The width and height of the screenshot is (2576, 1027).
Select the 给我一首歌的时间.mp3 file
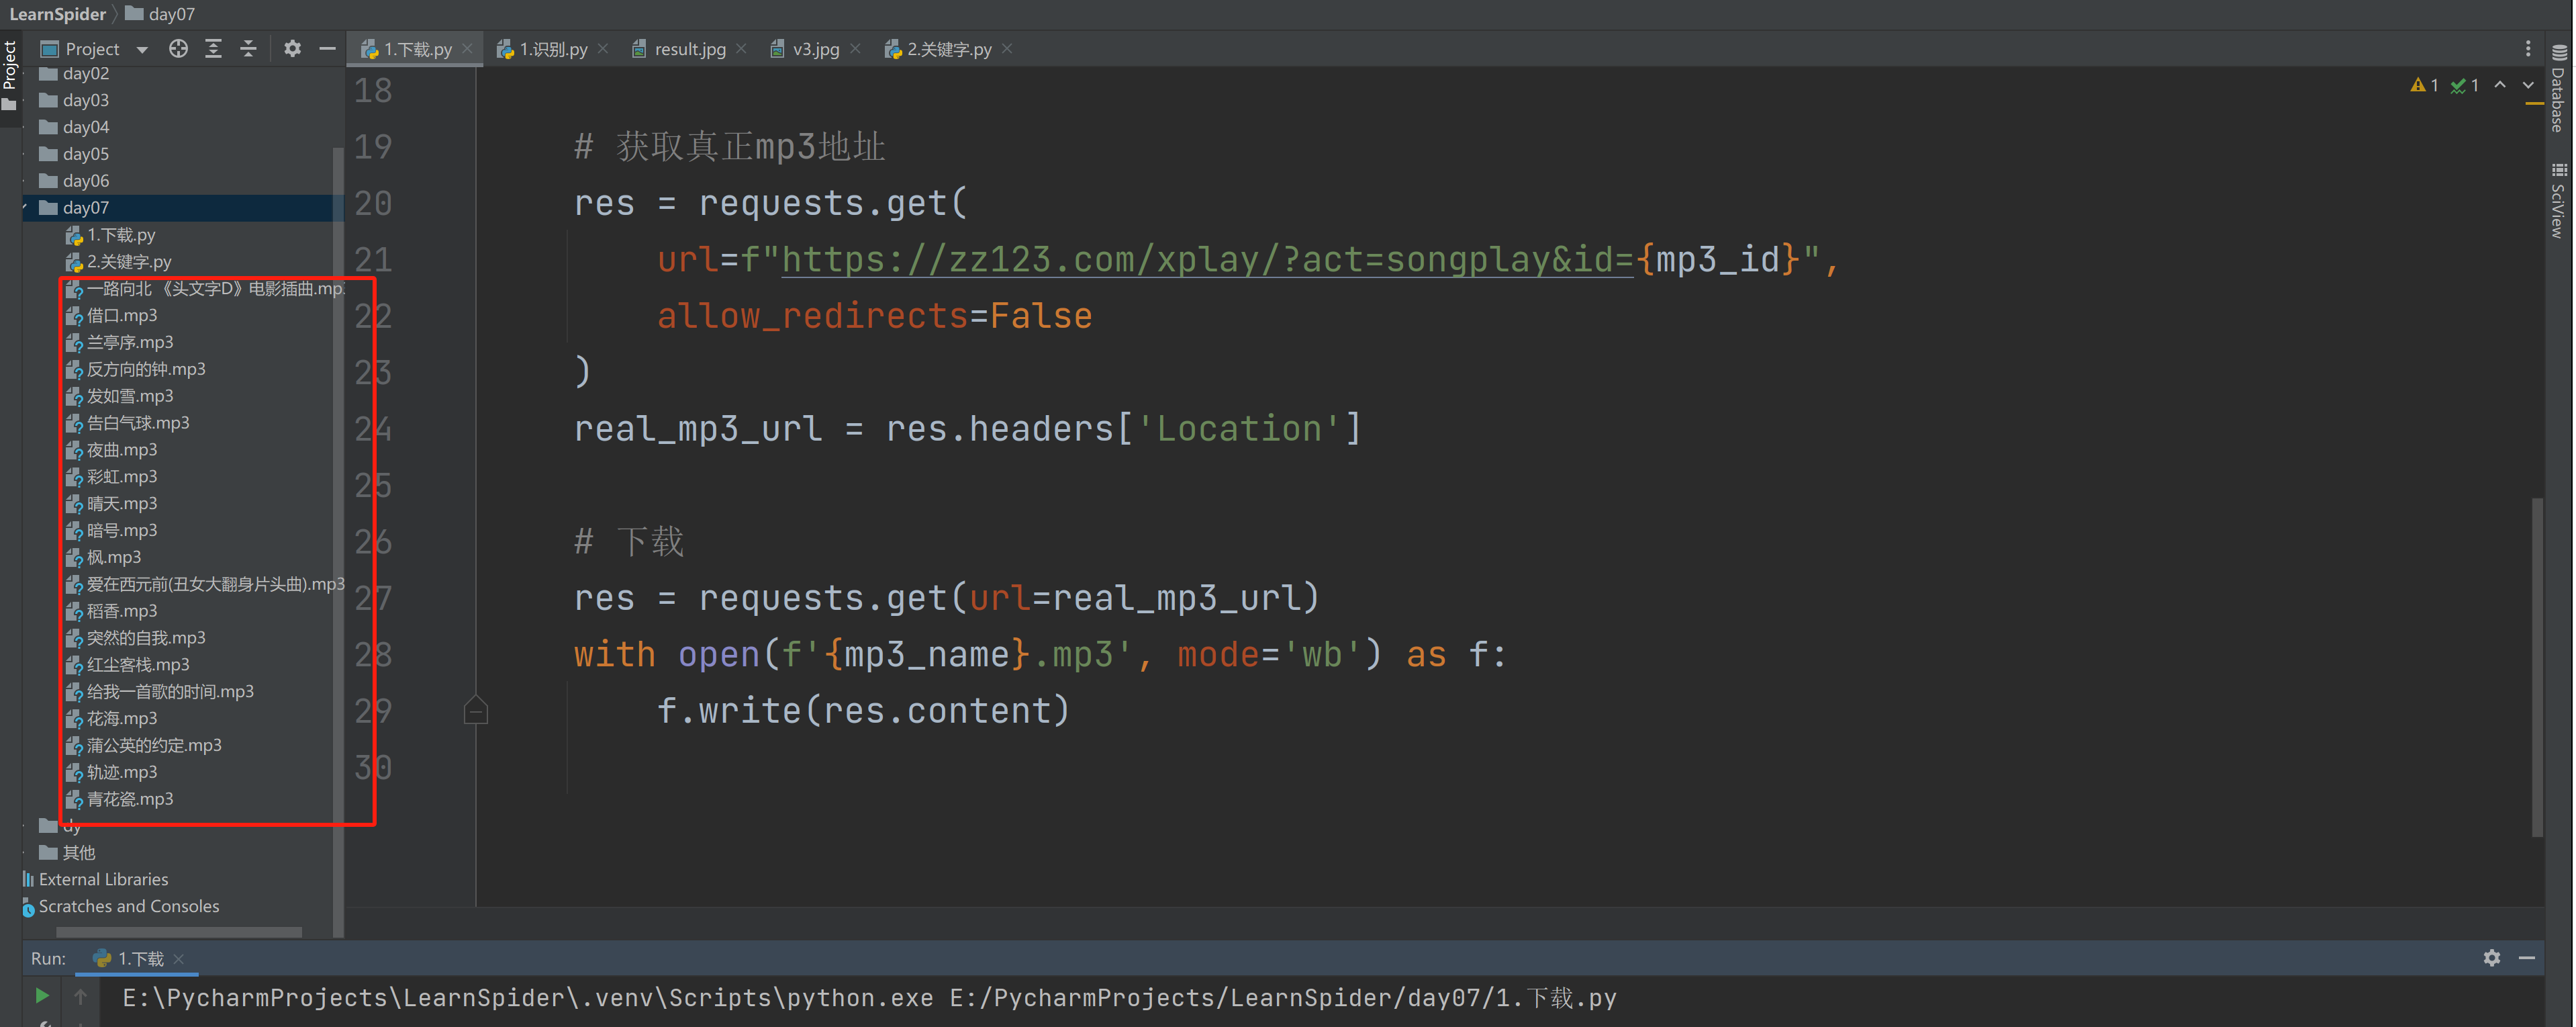click(160, 692)
